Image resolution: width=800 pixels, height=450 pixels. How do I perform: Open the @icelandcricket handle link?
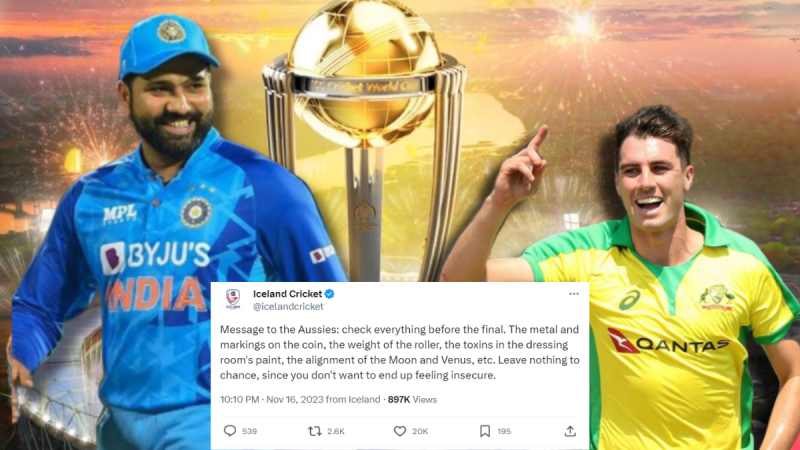click(288, 307)
